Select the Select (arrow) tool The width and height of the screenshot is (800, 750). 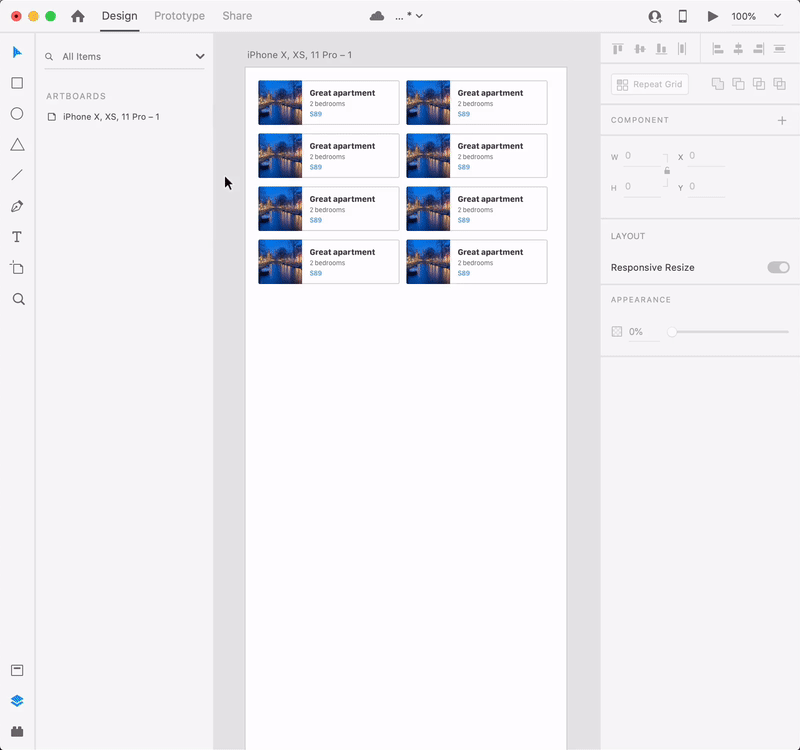(x=17, y=52)
